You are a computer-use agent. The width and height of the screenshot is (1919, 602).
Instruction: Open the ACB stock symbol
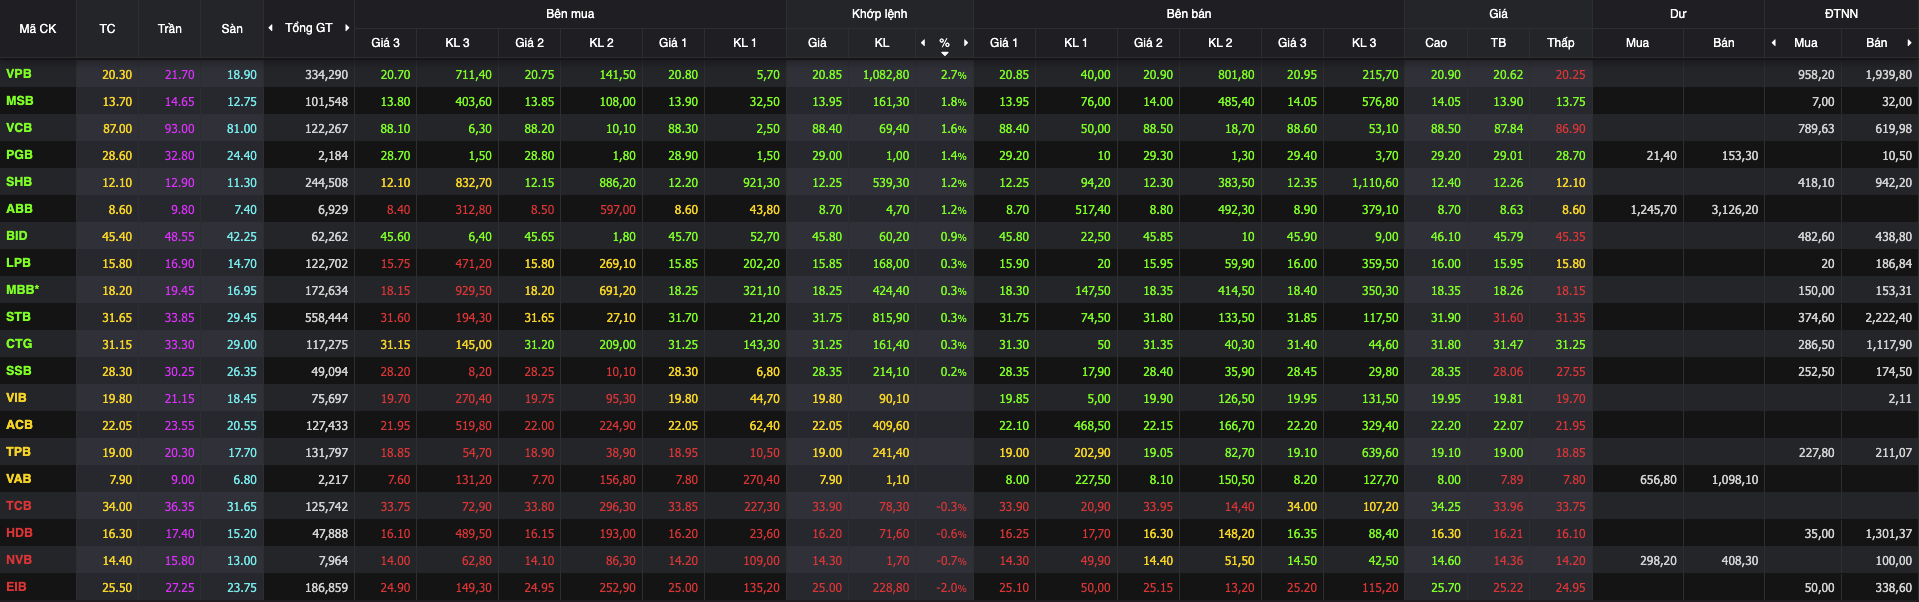[19, 425]
